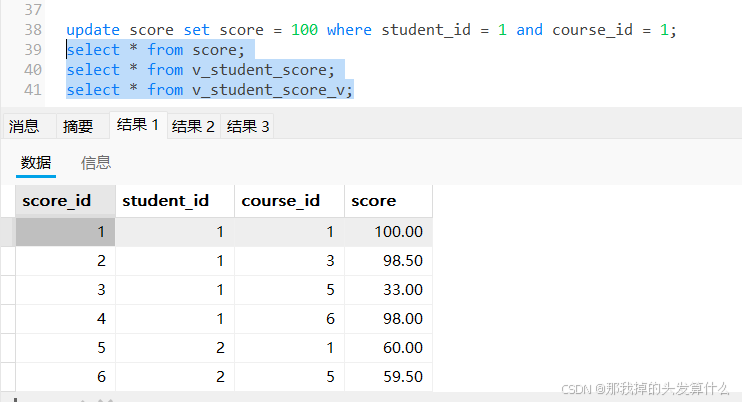Click the course_id column header

(x=290, y=201)
